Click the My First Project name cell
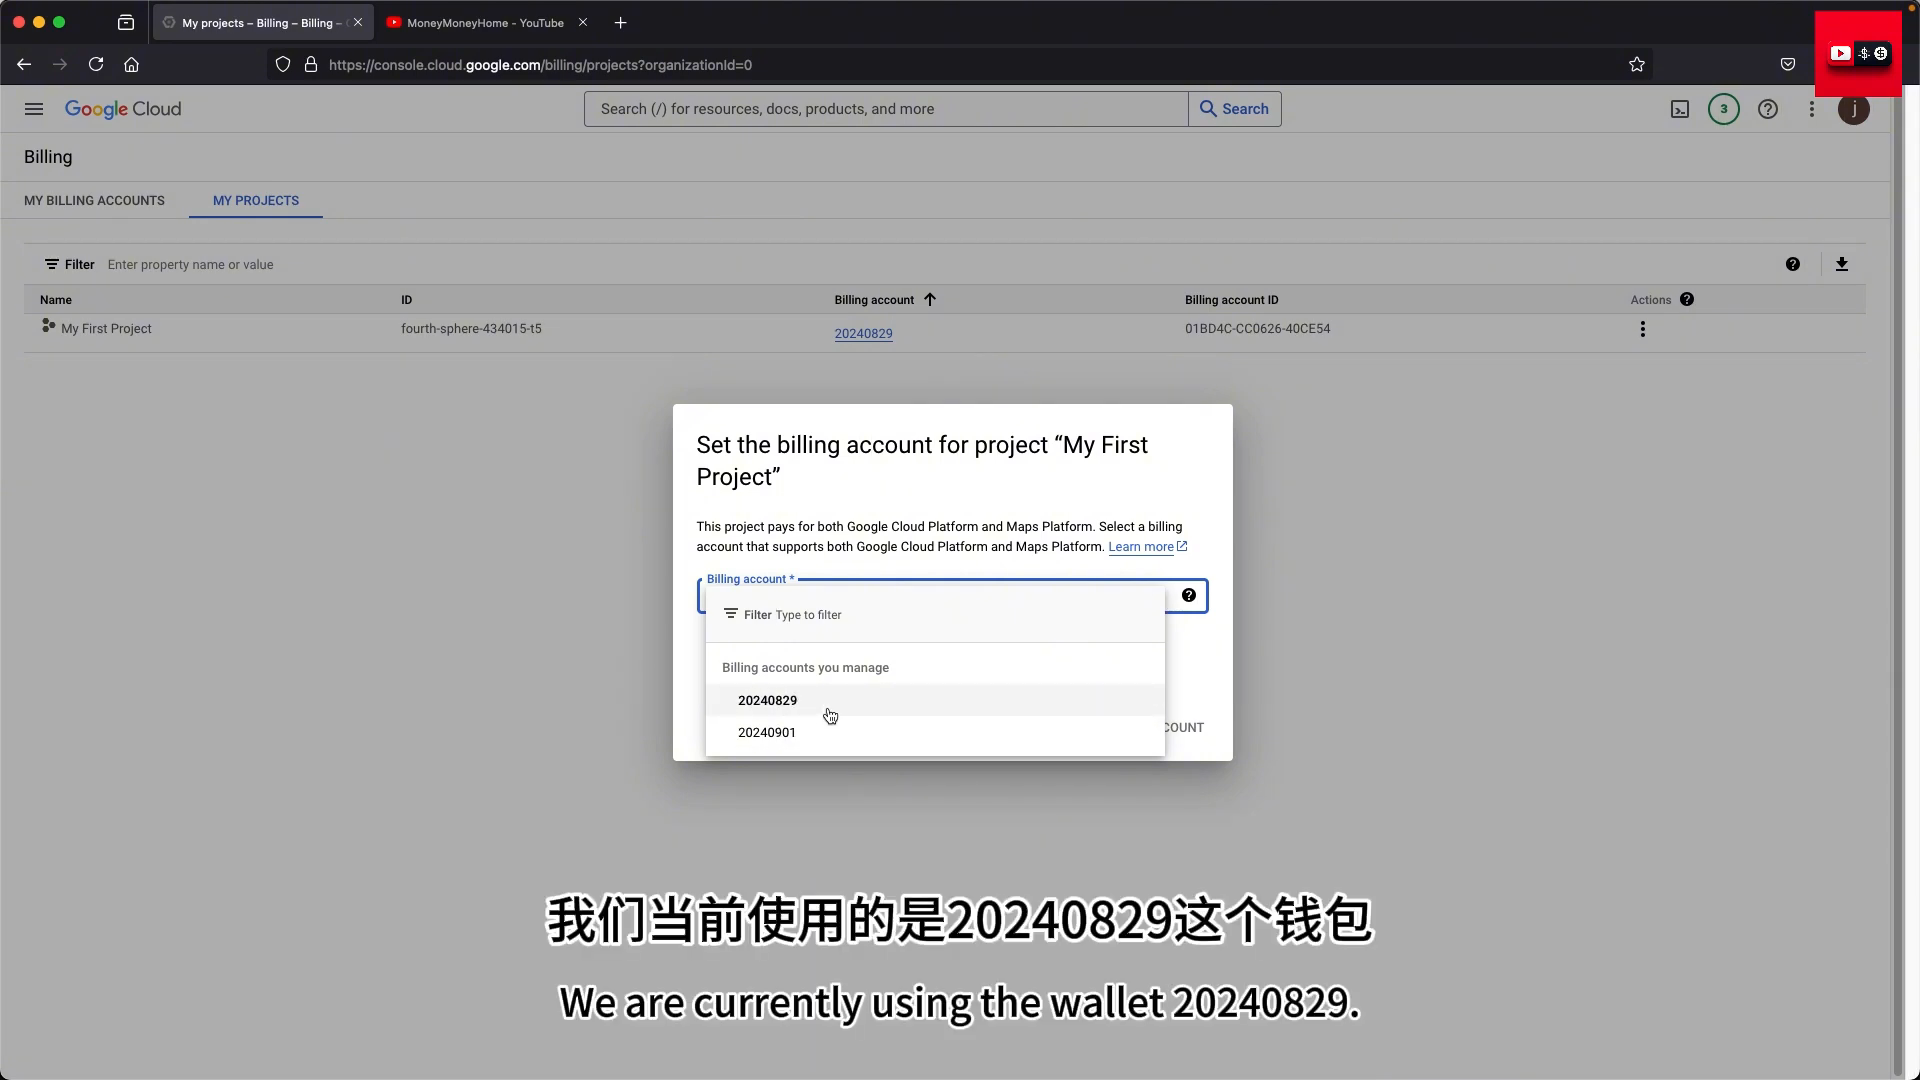Screen dimensions: 1920x1080 [x=106, y=329]
